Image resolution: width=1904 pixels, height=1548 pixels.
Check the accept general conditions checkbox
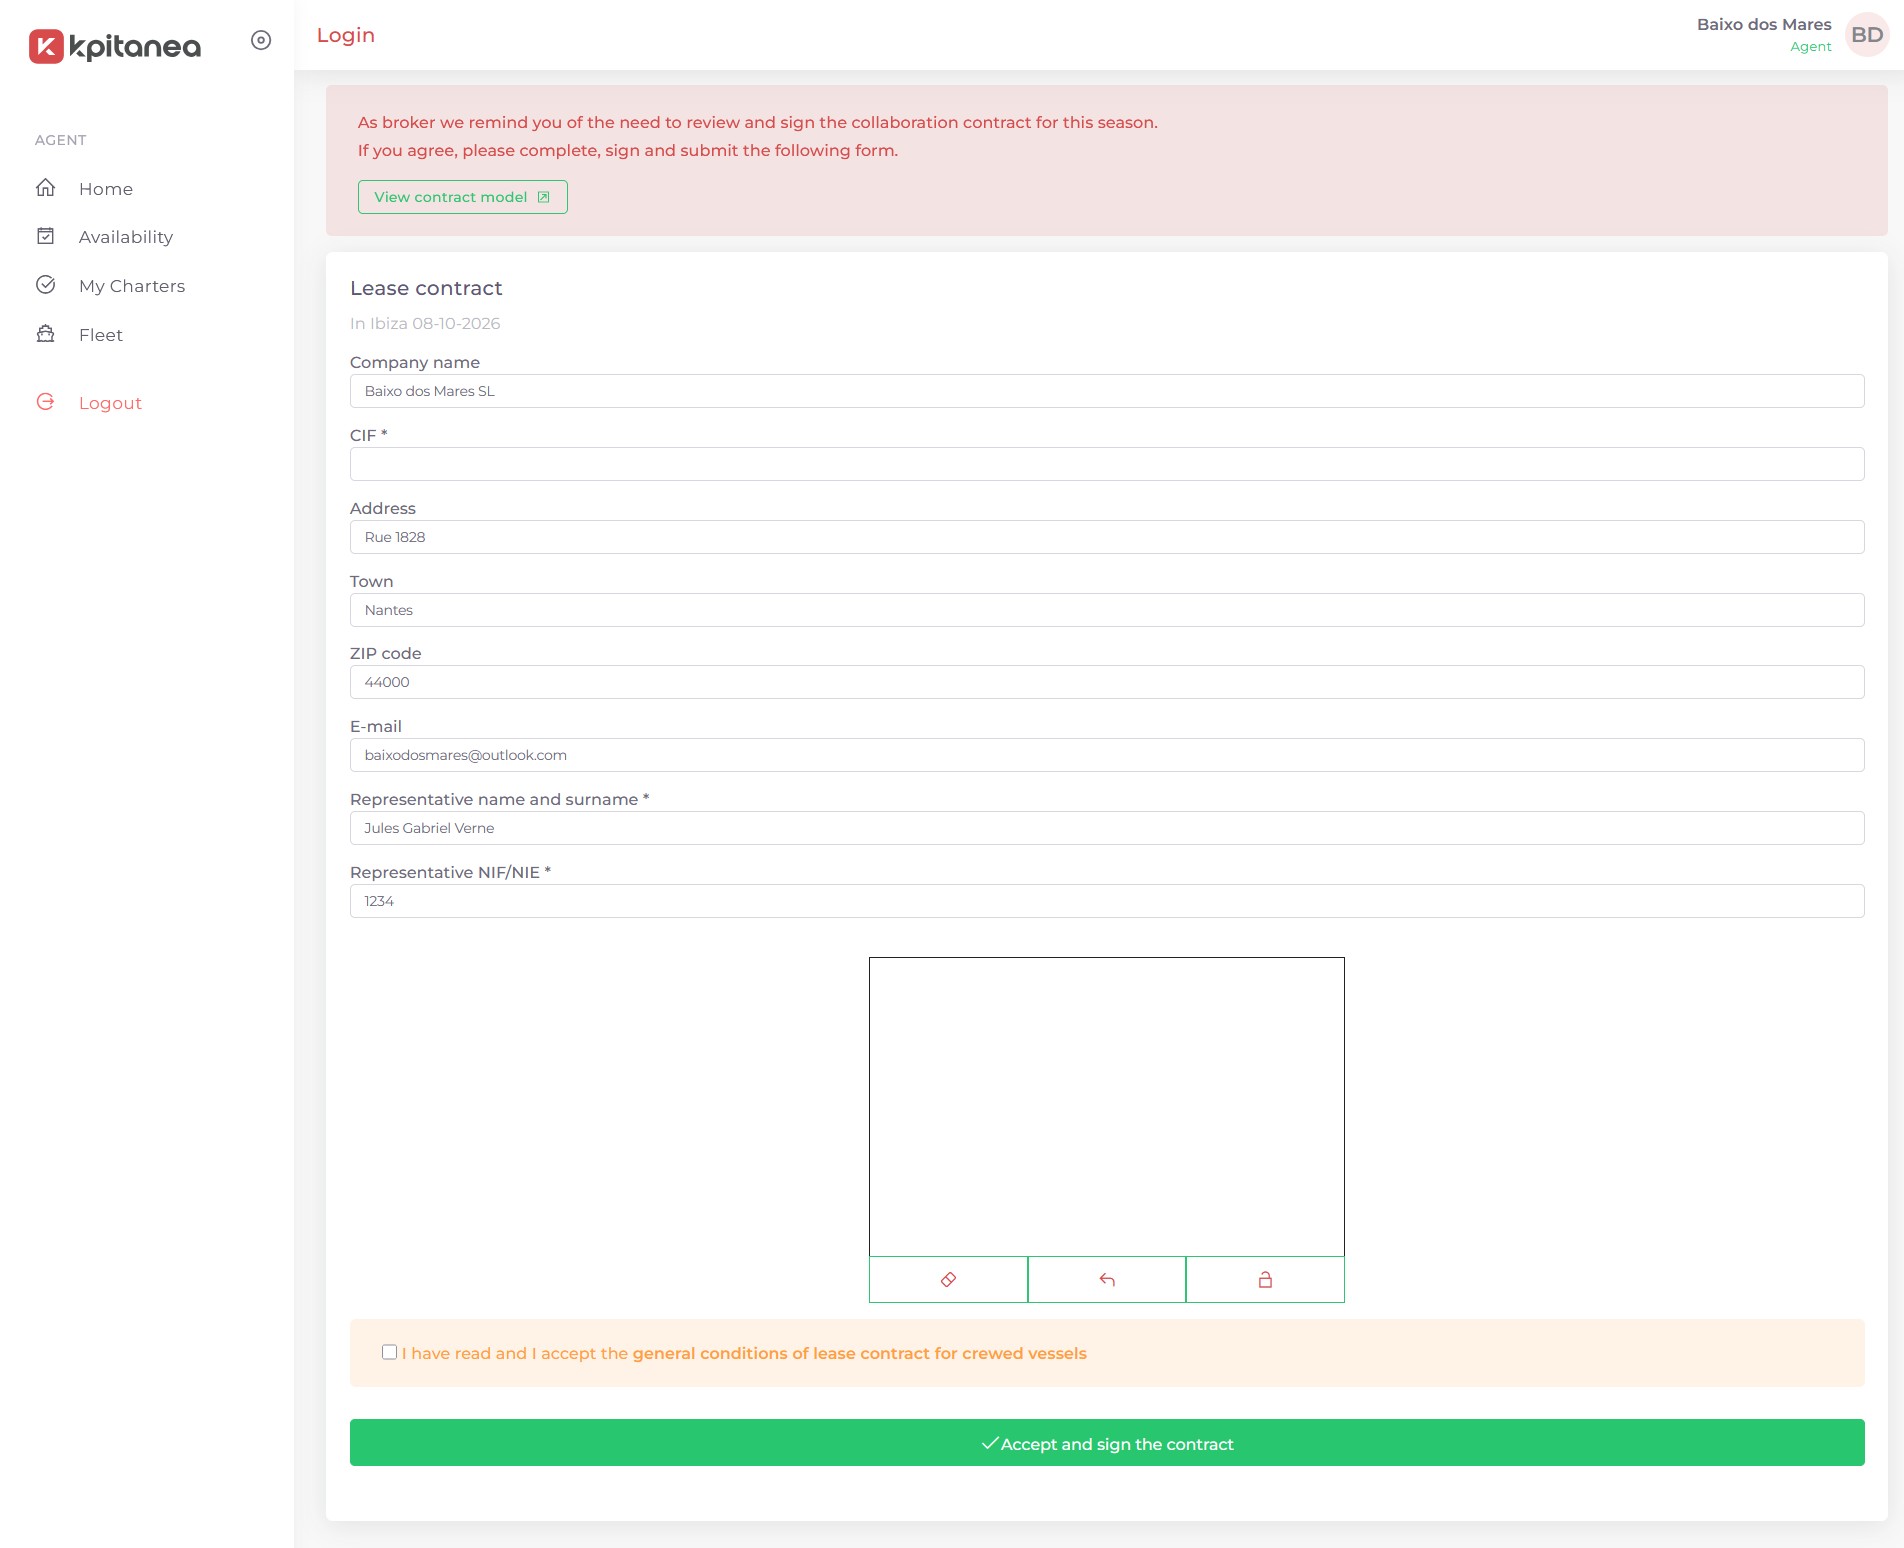tap(390, 1352)
